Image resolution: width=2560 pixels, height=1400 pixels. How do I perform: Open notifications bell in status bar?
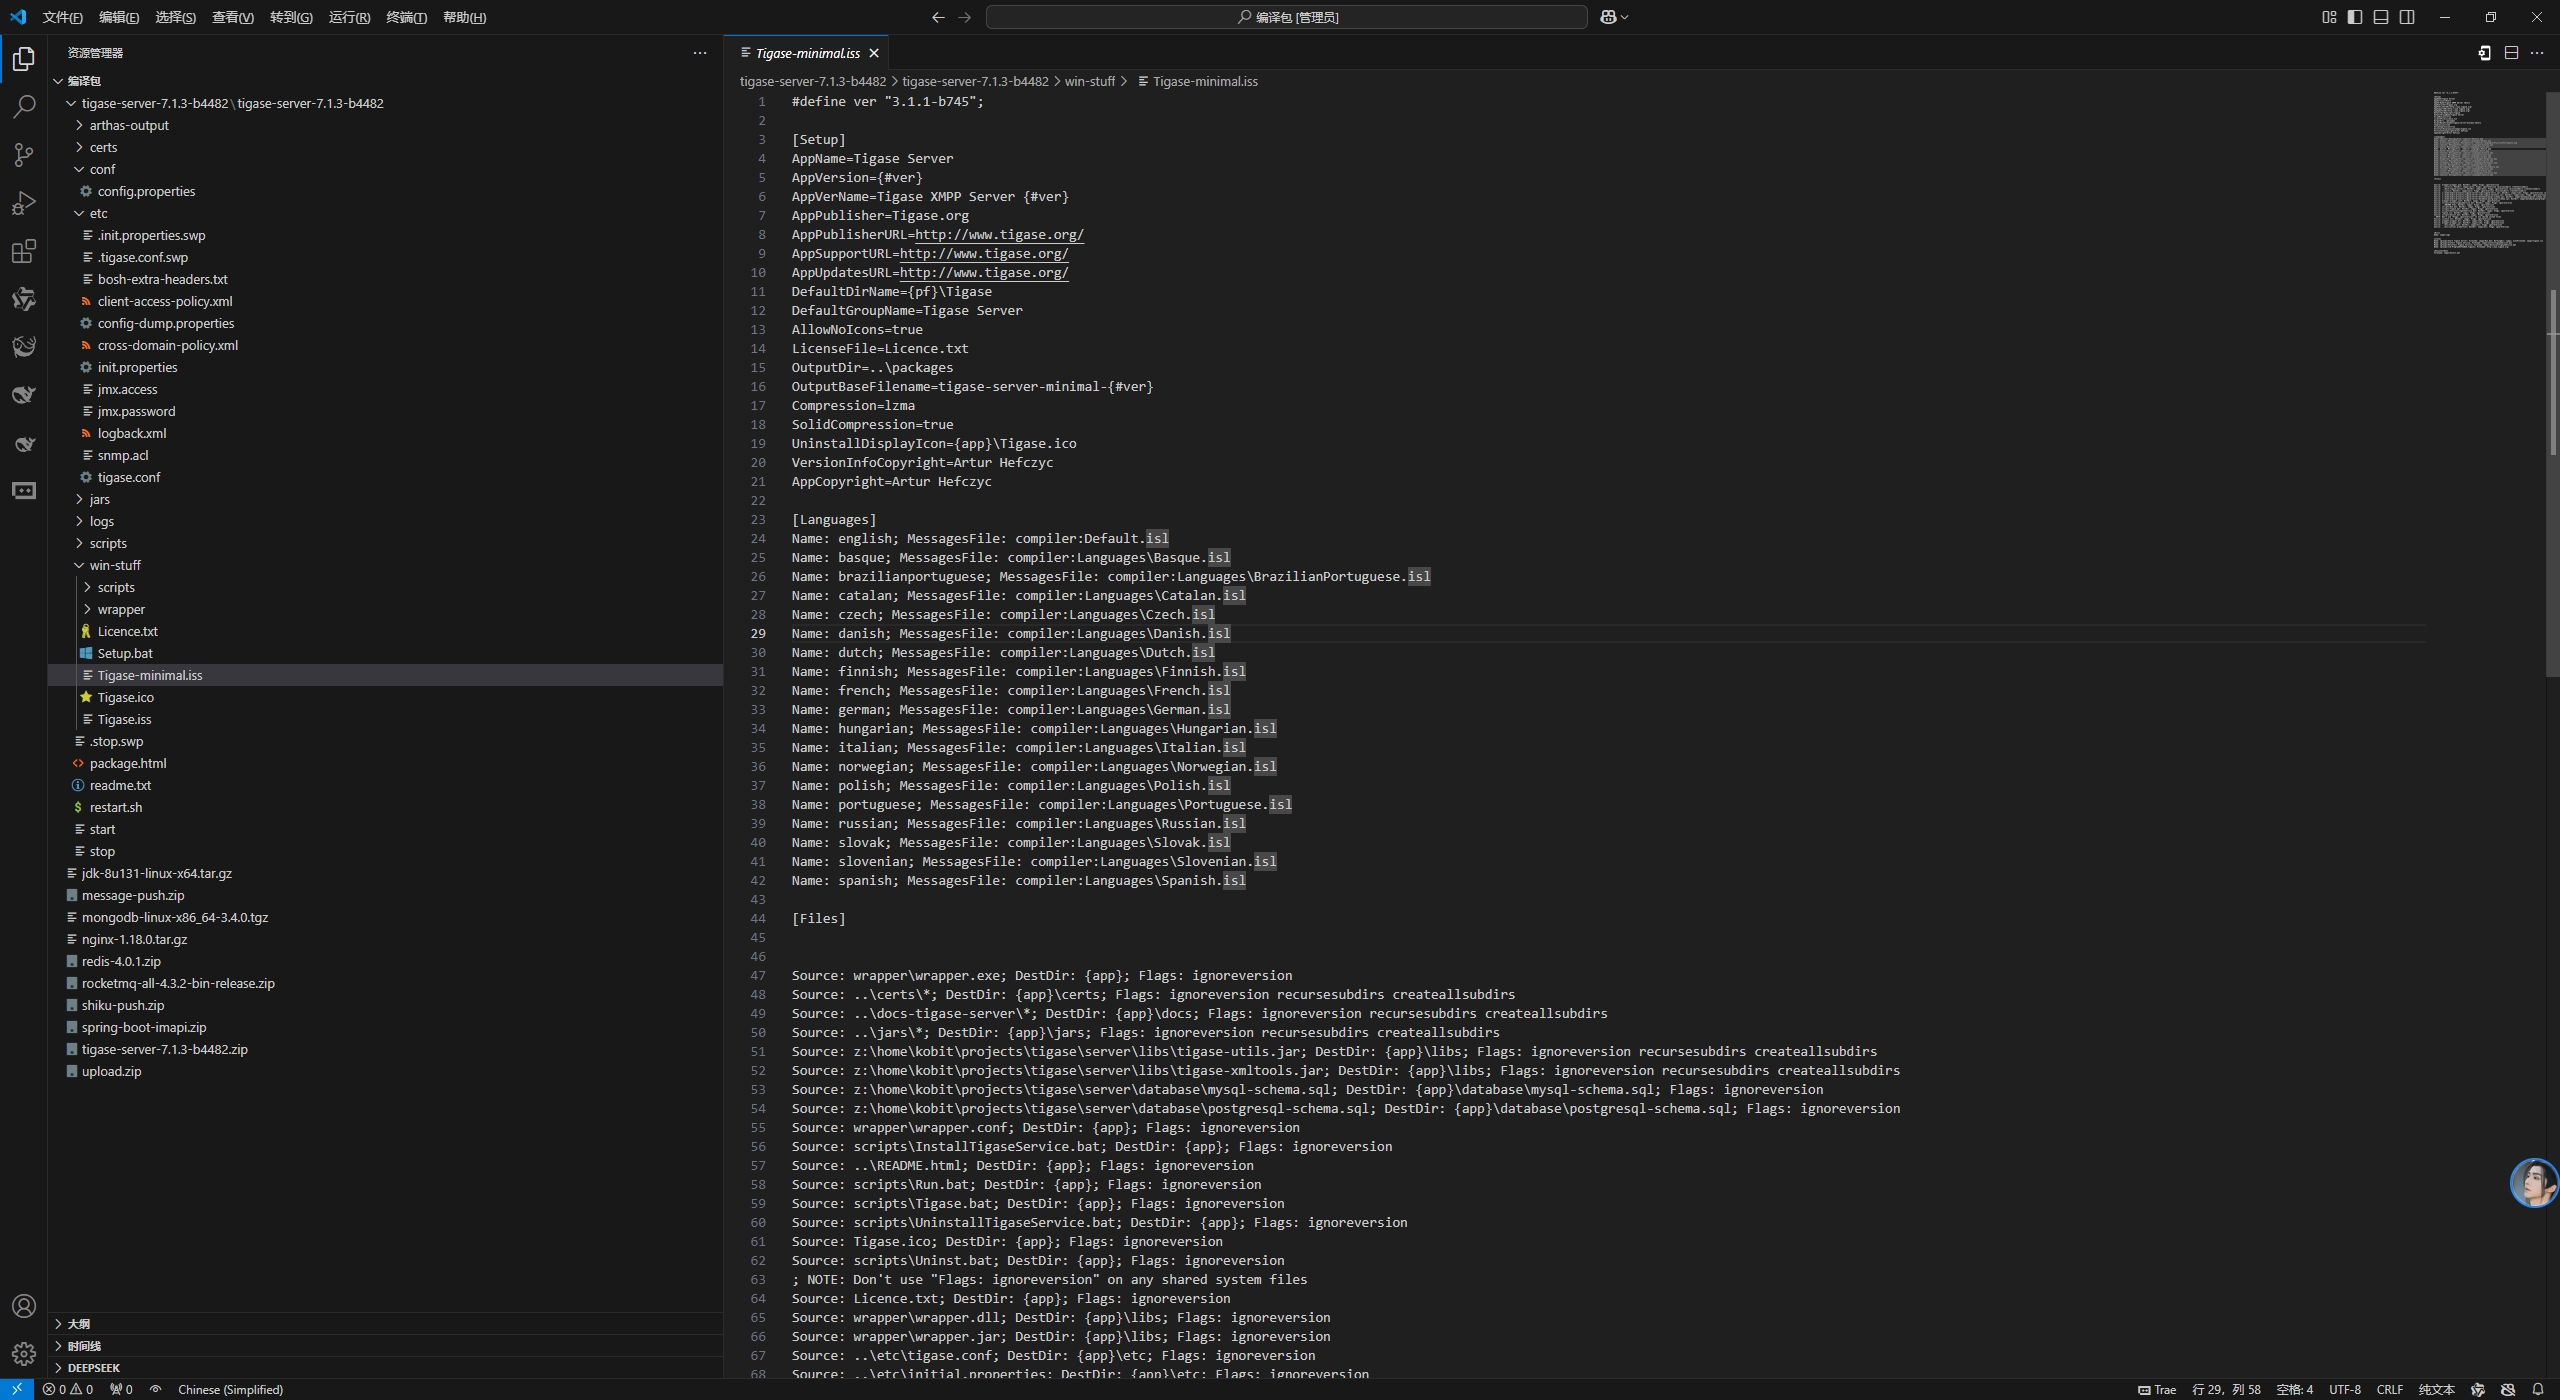[x=2537, y=1389]
